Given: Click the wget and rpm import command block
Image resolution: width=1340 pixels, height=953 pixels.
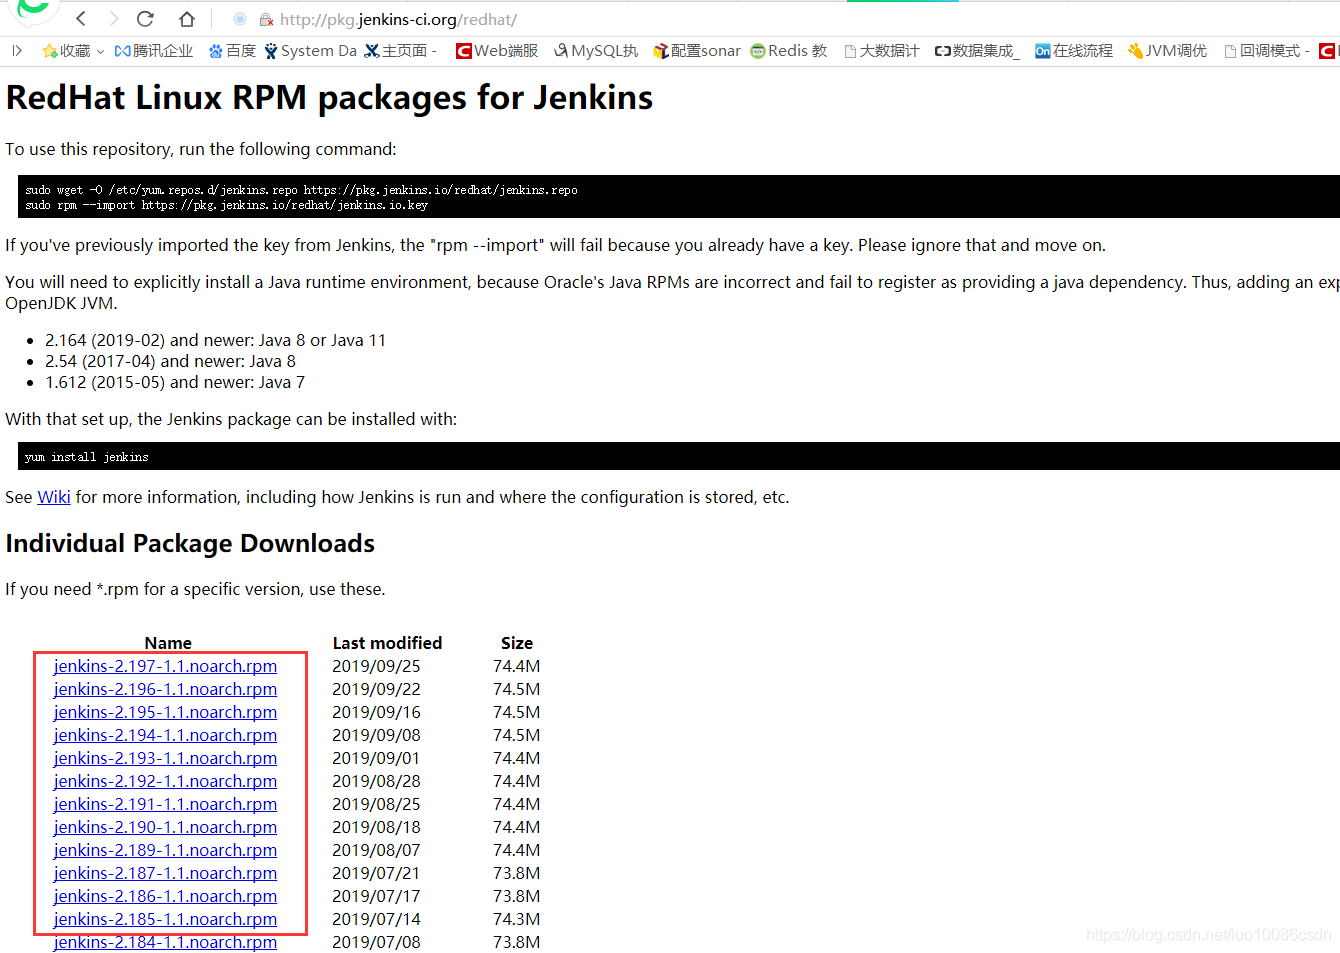Looking at the screenshot, I should (x=679, y=197).
